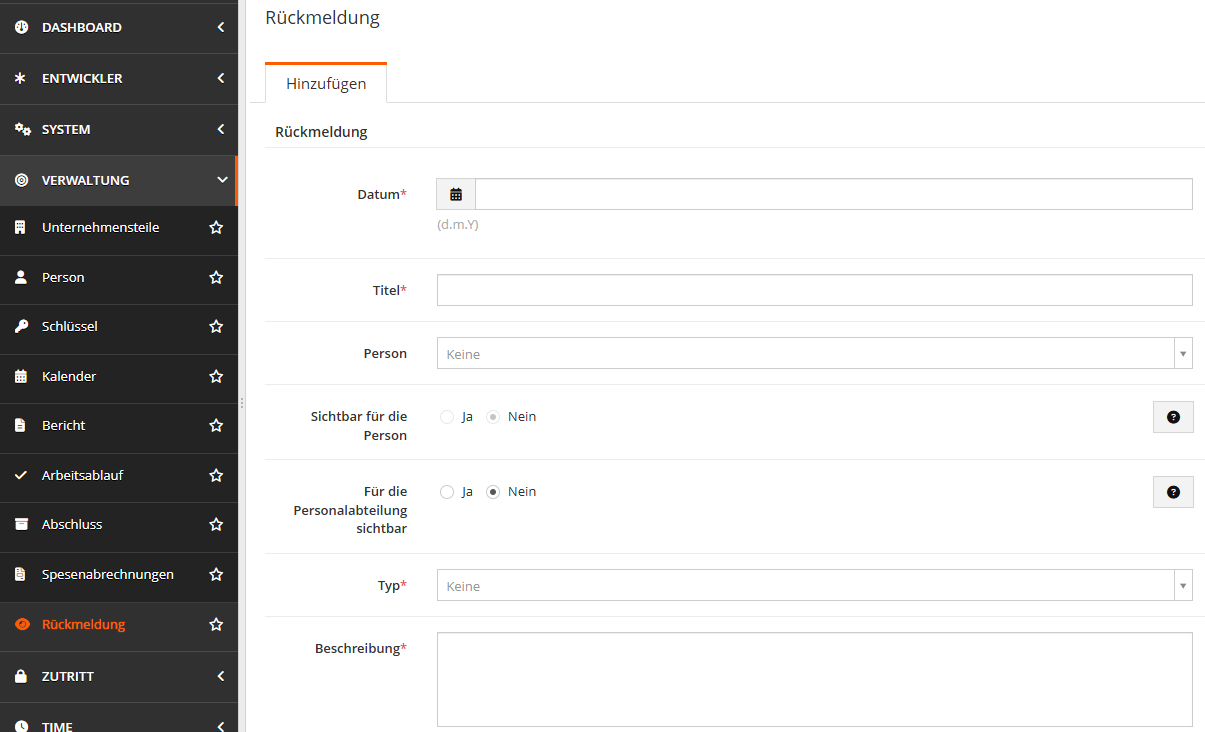Click inside the Titel input field
This screenshot has height=732, width=1205.
point(813,289)
